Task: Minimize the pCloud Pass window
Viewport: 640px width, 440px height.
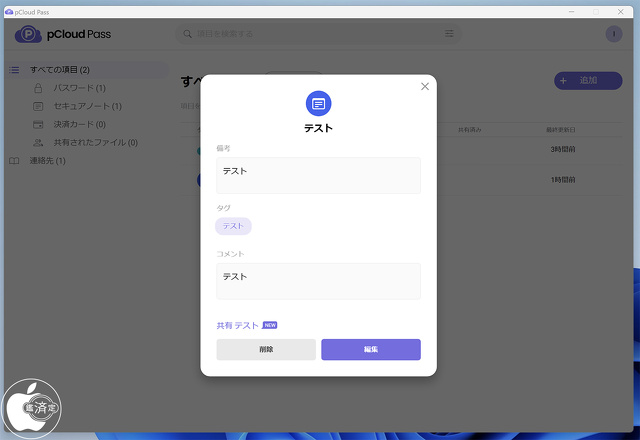Action: click(x=571, y=12)
